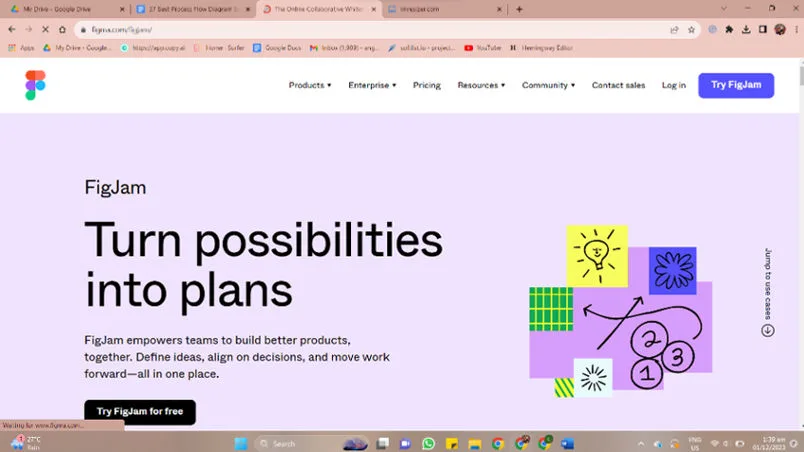Open Task View in the taskbar

(x=383, y=443)
